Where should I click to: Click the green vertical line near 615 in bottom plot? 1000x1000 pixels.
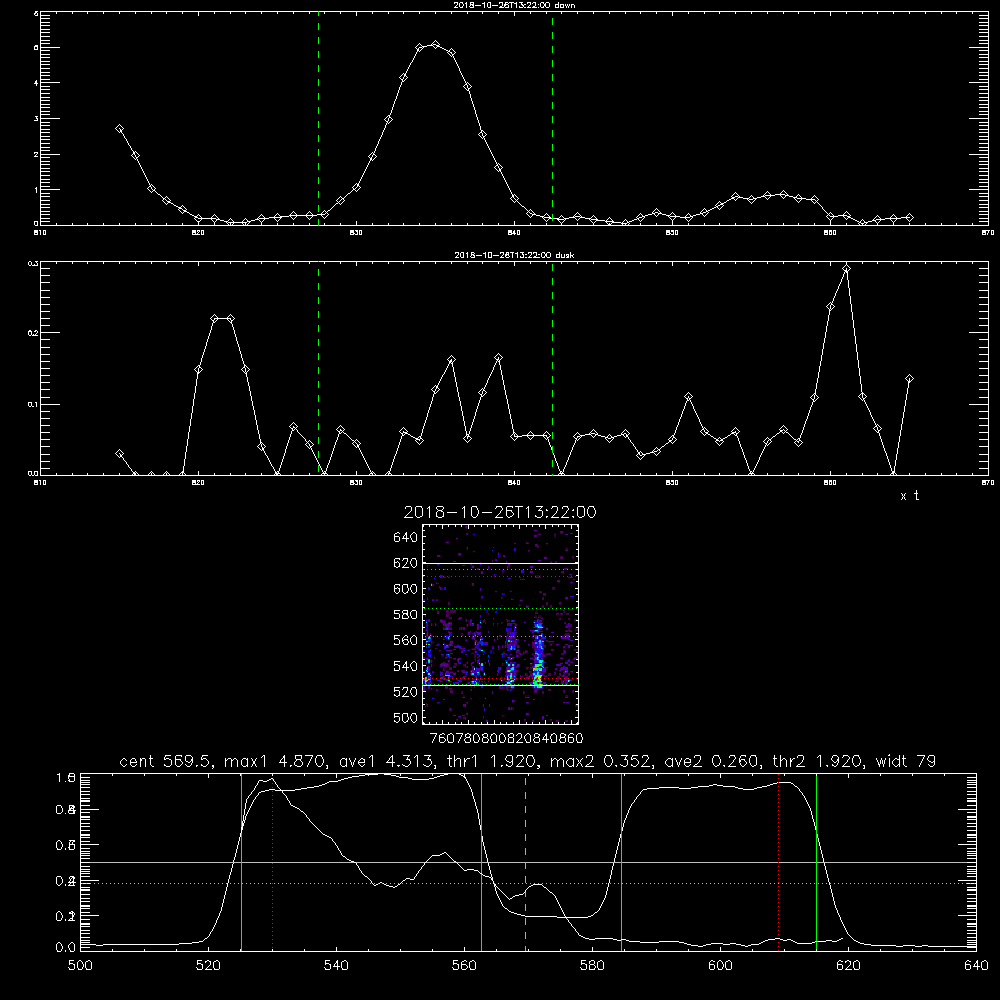click(x=816, y=862)
